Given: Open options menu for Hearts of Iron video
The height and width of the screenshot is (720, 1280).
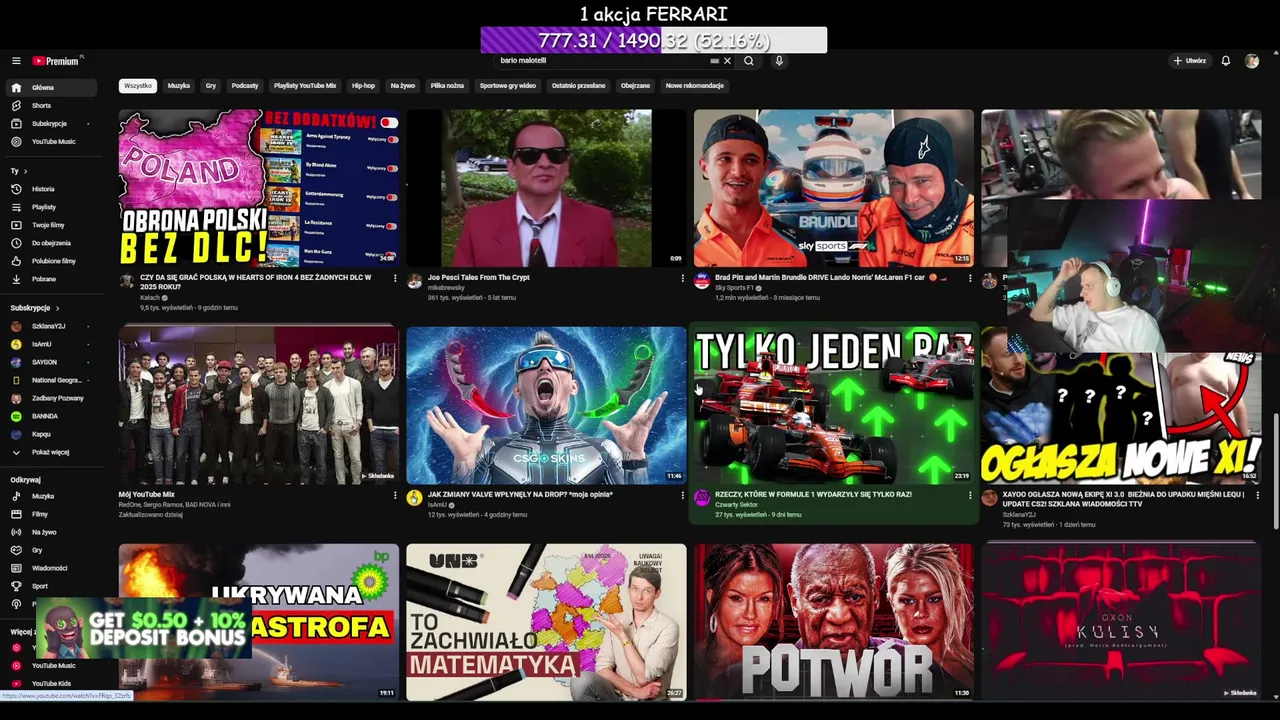Looking at the screenshot, I should [x=395, y=278].
